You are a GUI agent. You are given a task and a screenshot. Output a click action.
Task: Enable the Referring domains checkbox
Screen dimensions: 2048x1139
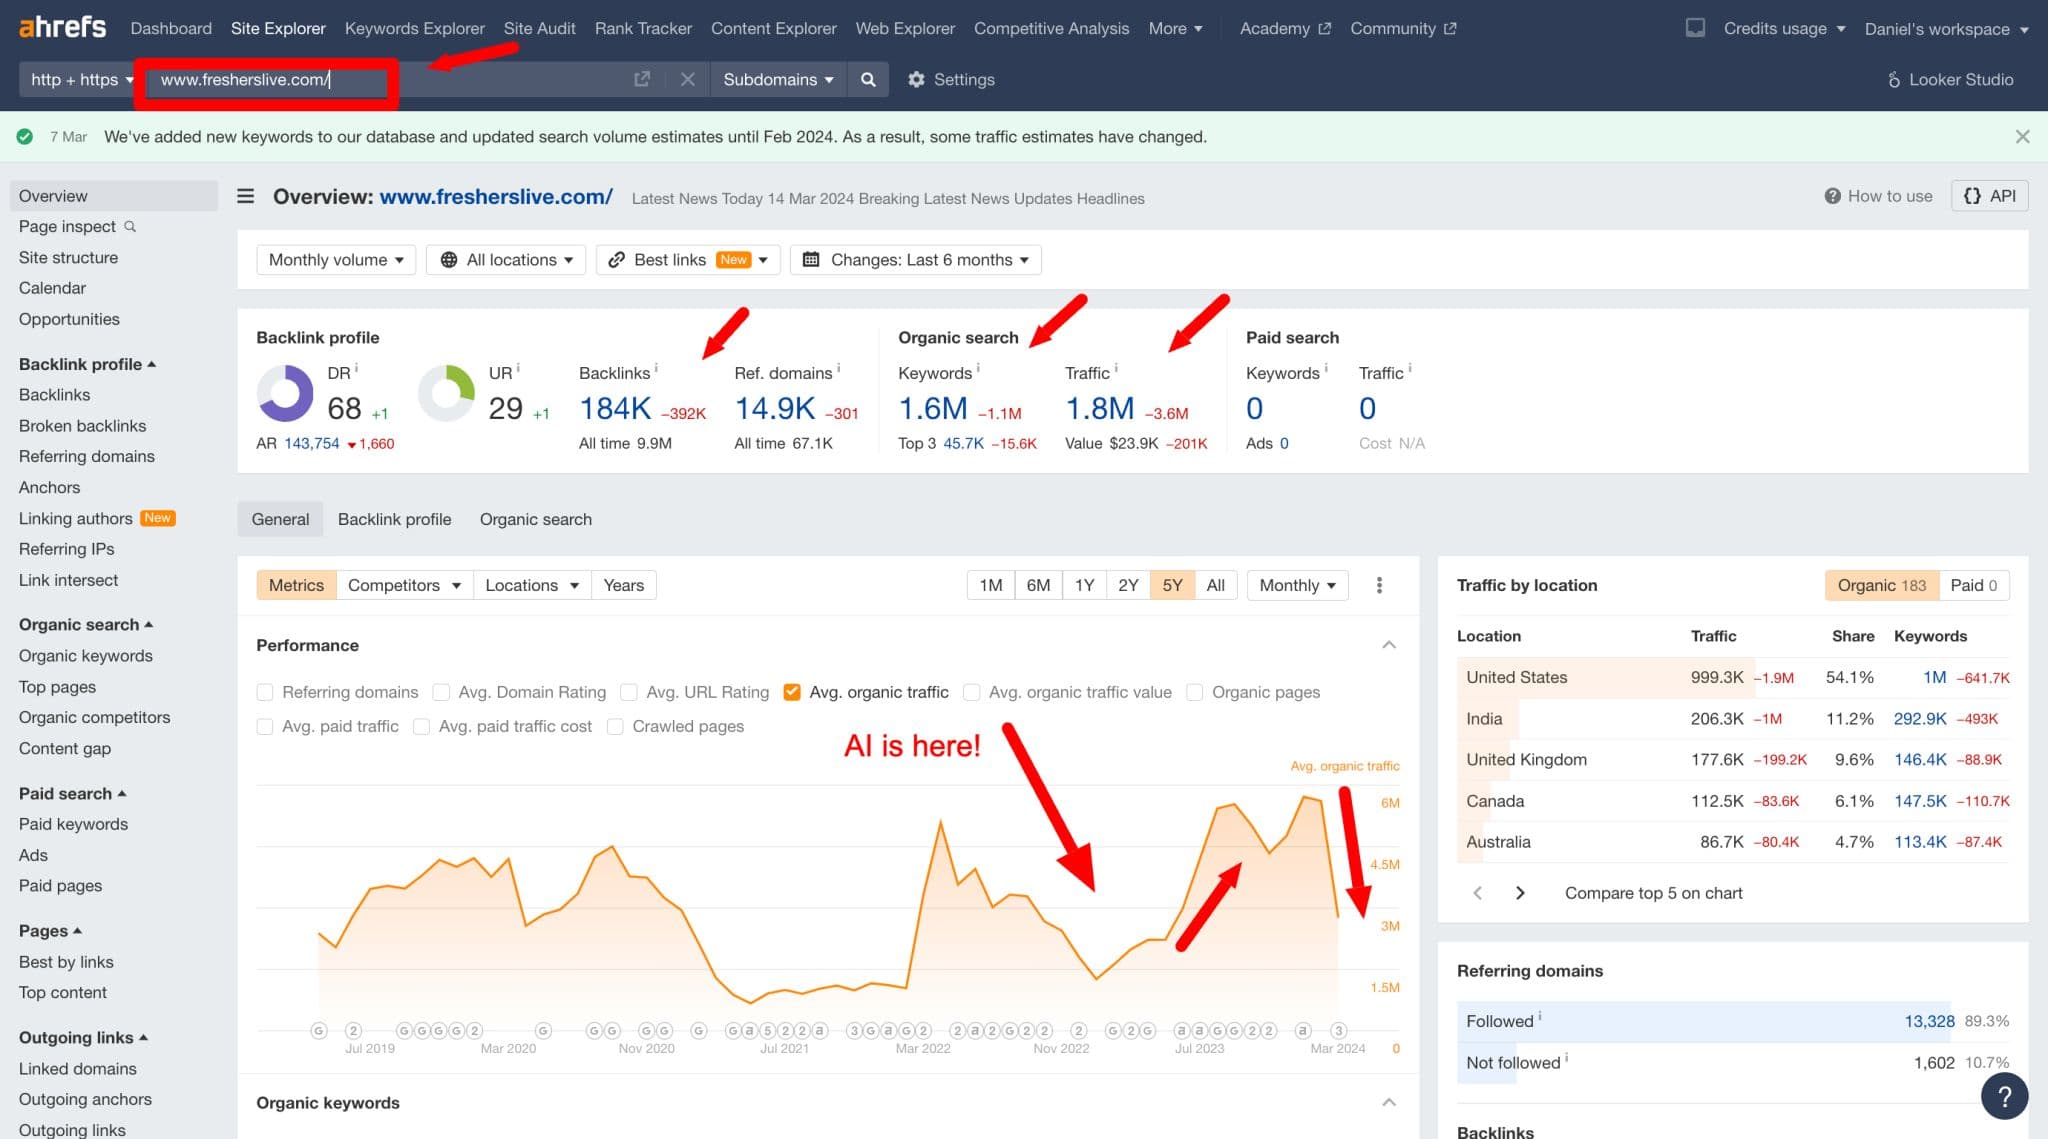pyautogui.click(x=265, y=692)
